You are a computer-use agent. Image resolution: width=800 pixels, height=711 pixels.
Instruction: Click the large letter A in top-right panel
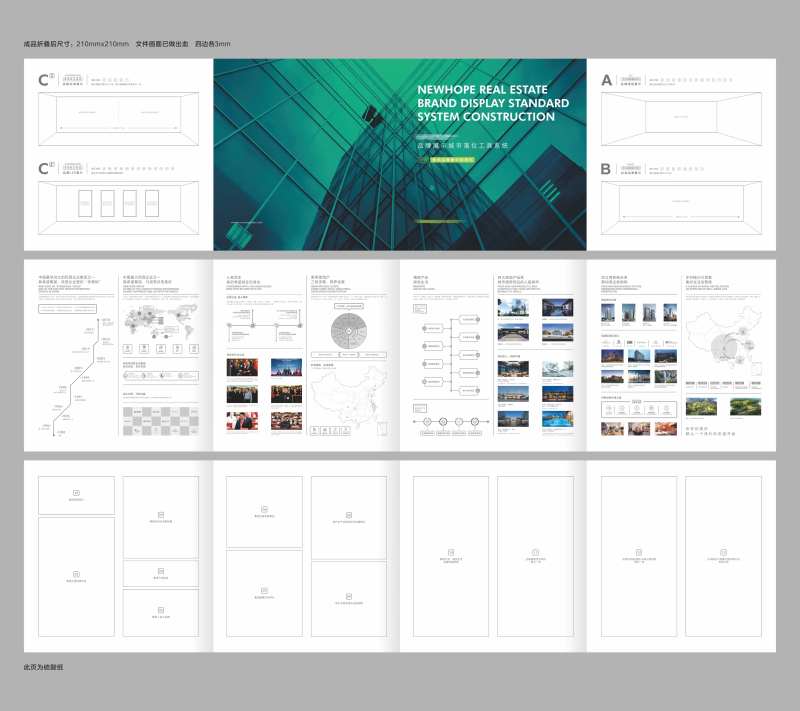[x=606, y=80]
